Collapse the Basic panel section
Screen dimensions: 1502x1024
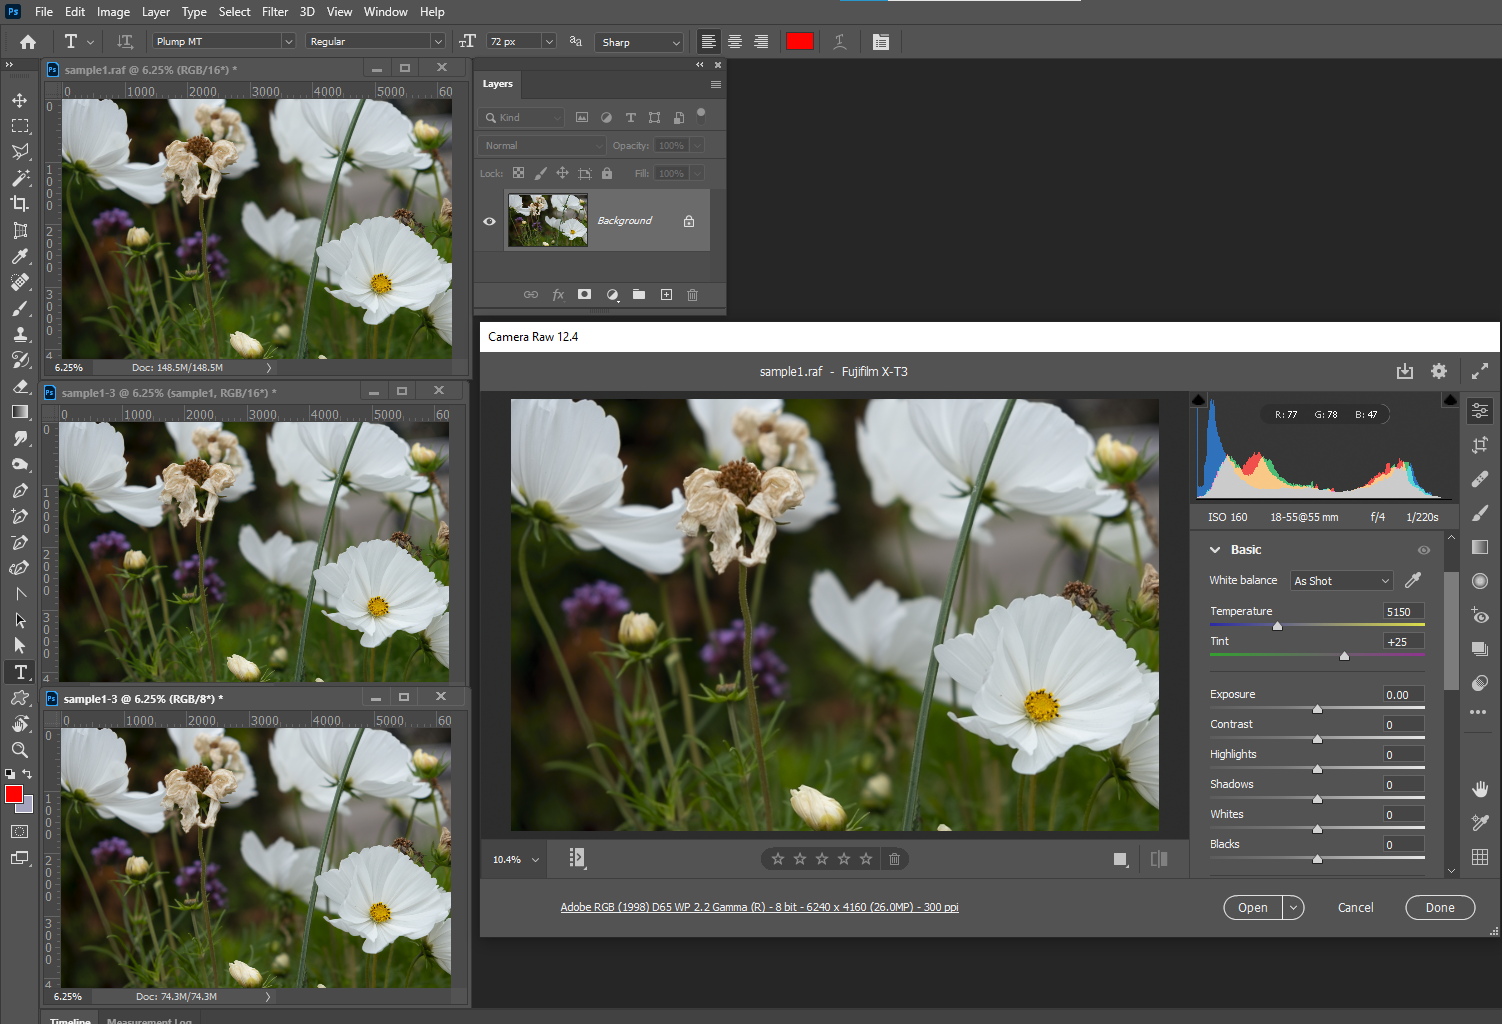coord(1216,549)
